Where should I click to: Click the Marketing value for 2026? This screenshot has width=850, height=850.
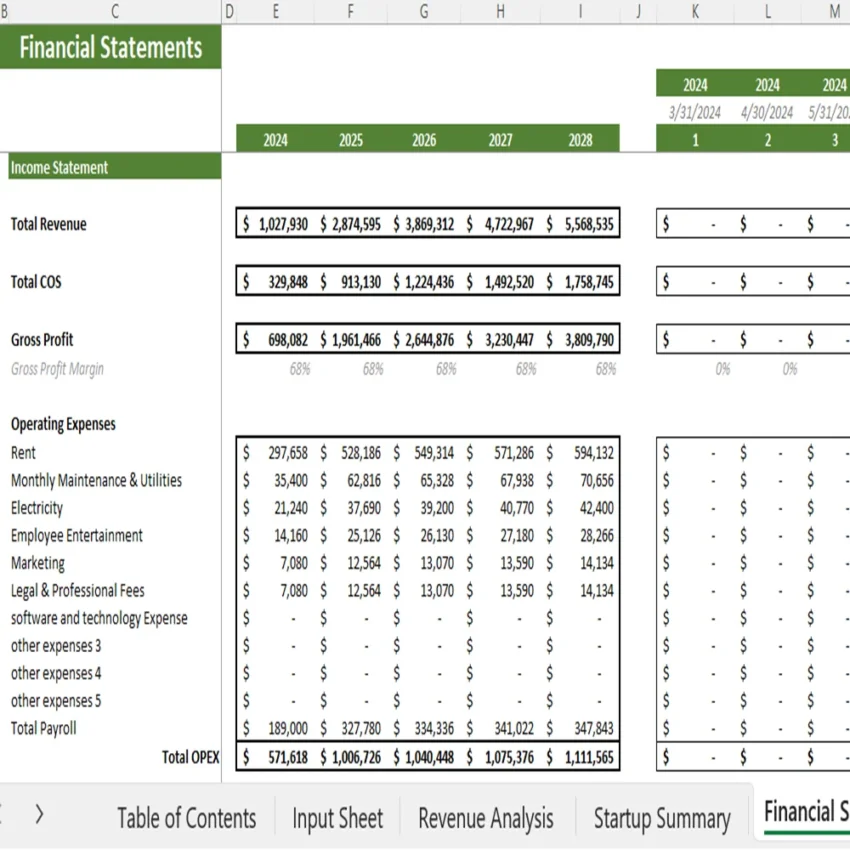click(x=424, y=562)
